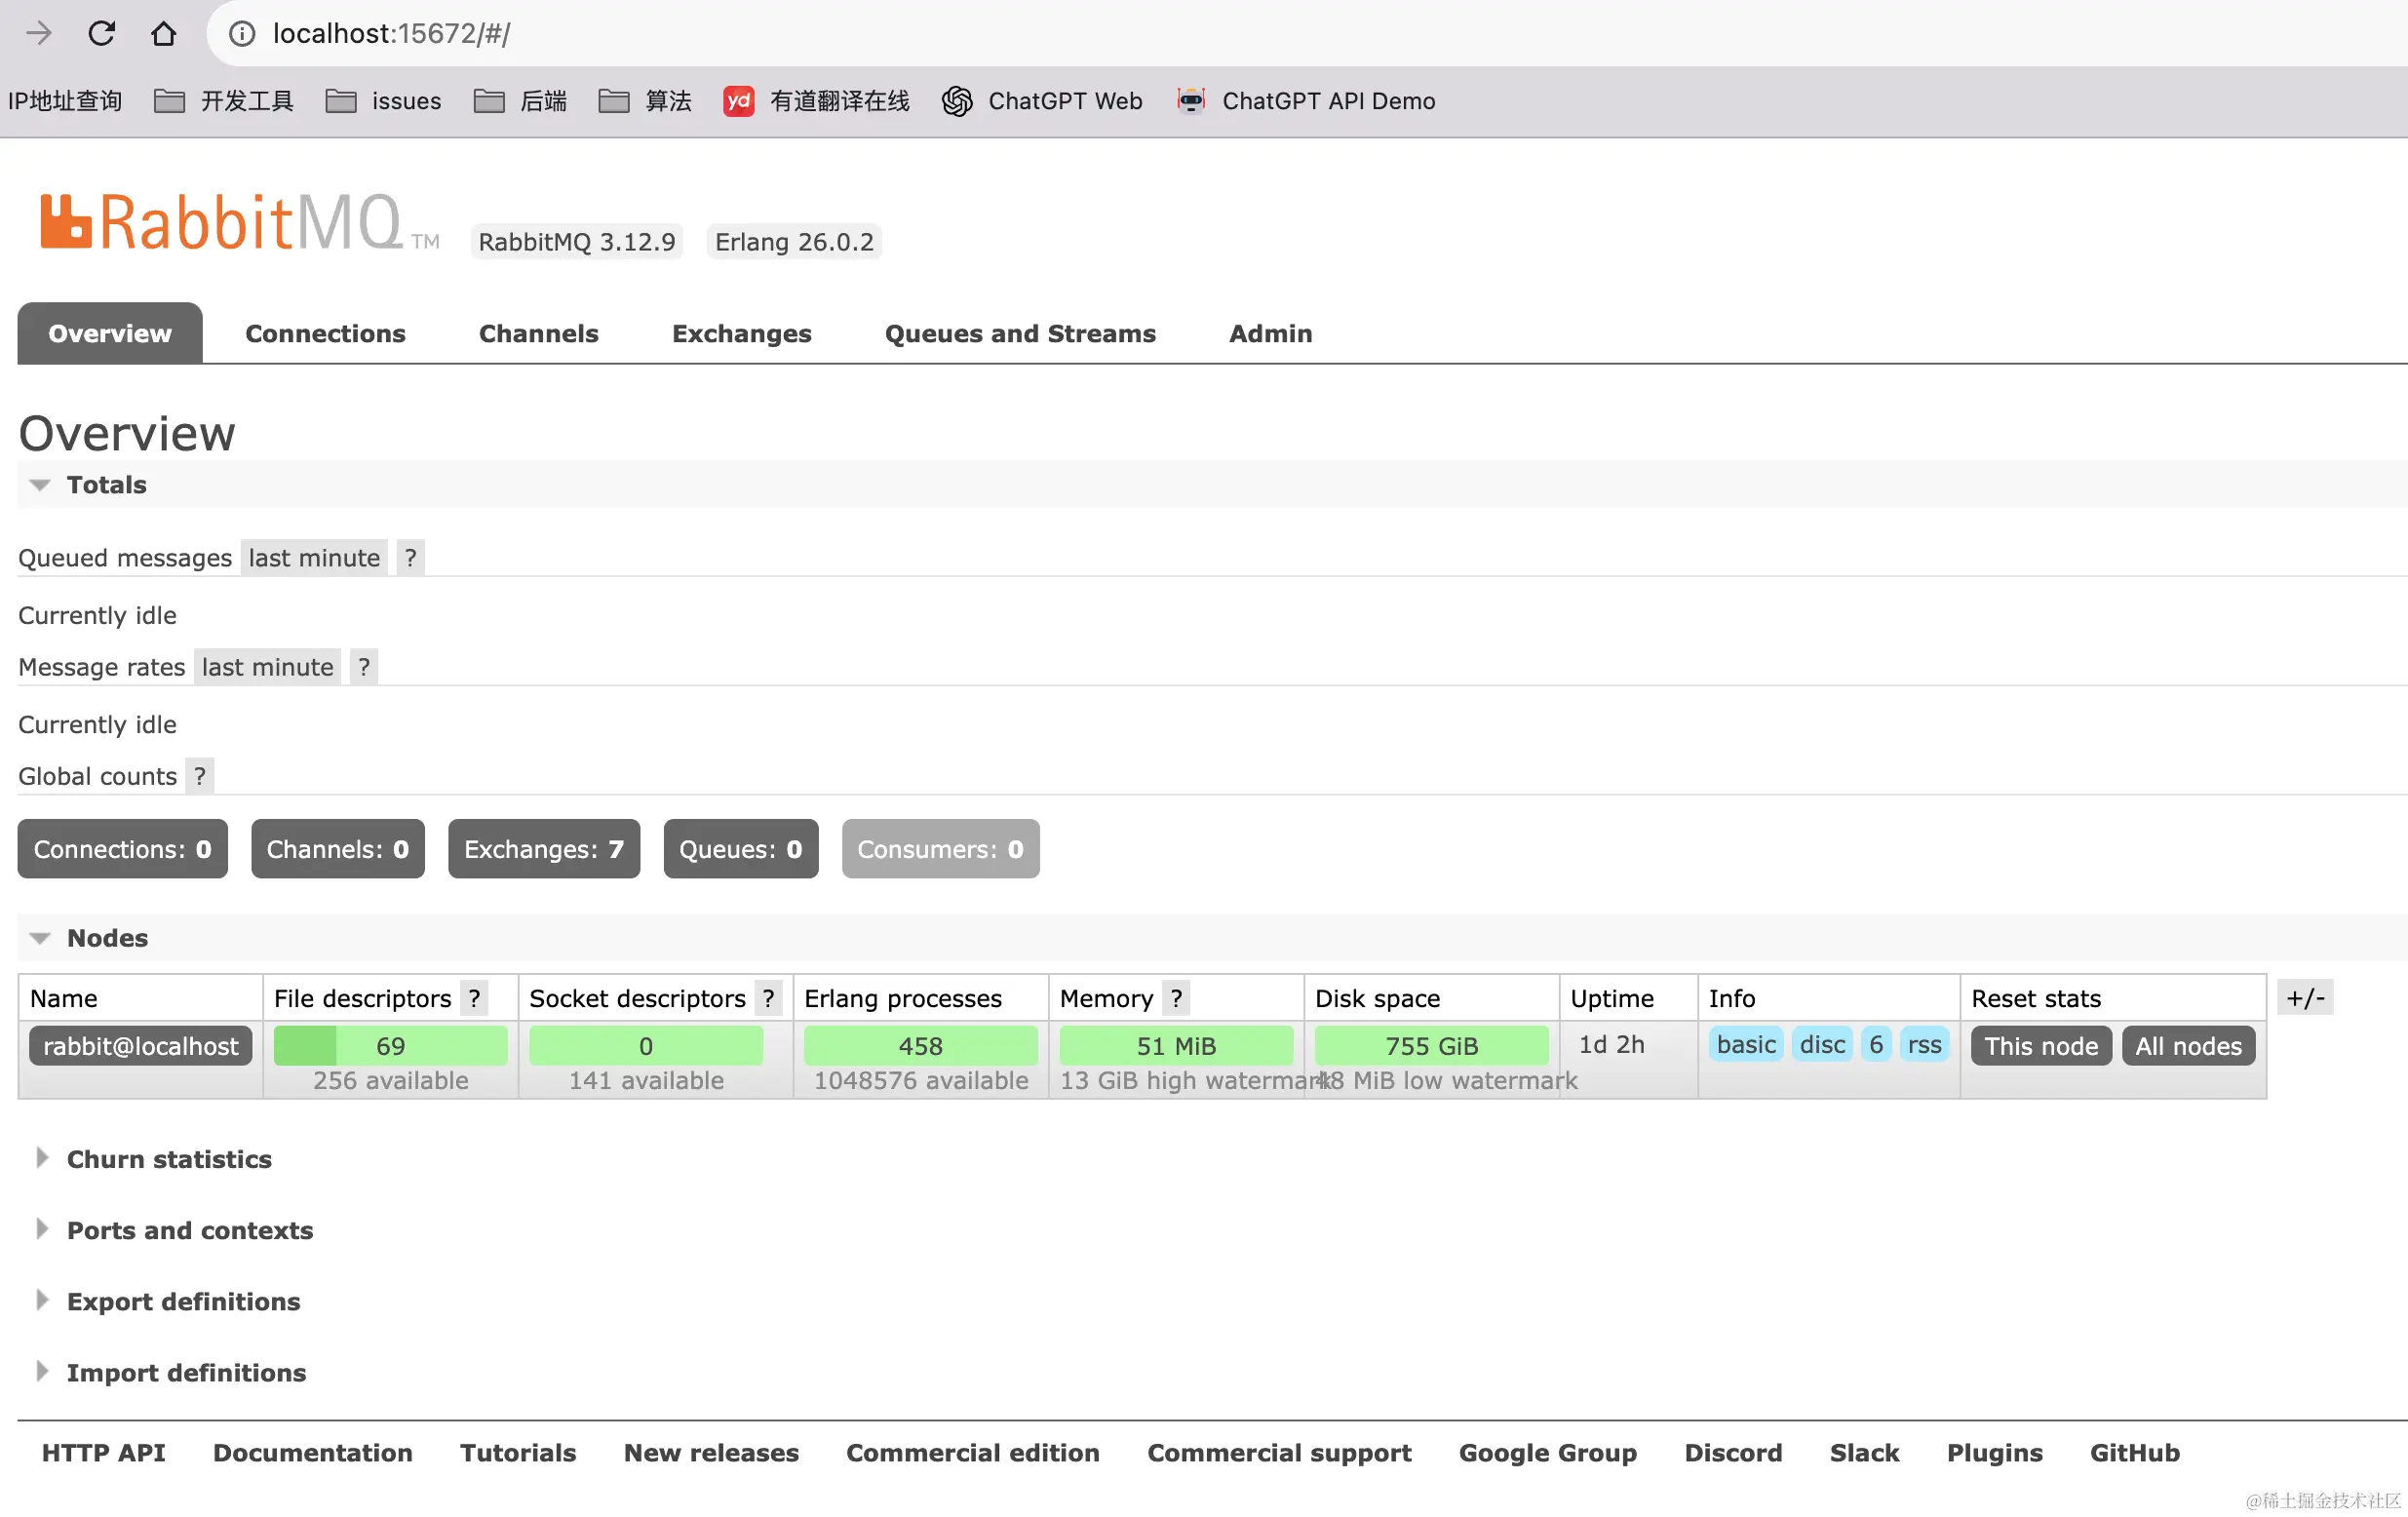2408x1517 pixels.
Task: Switch to the Queues and Streams tab
Action: point(1019,333)
